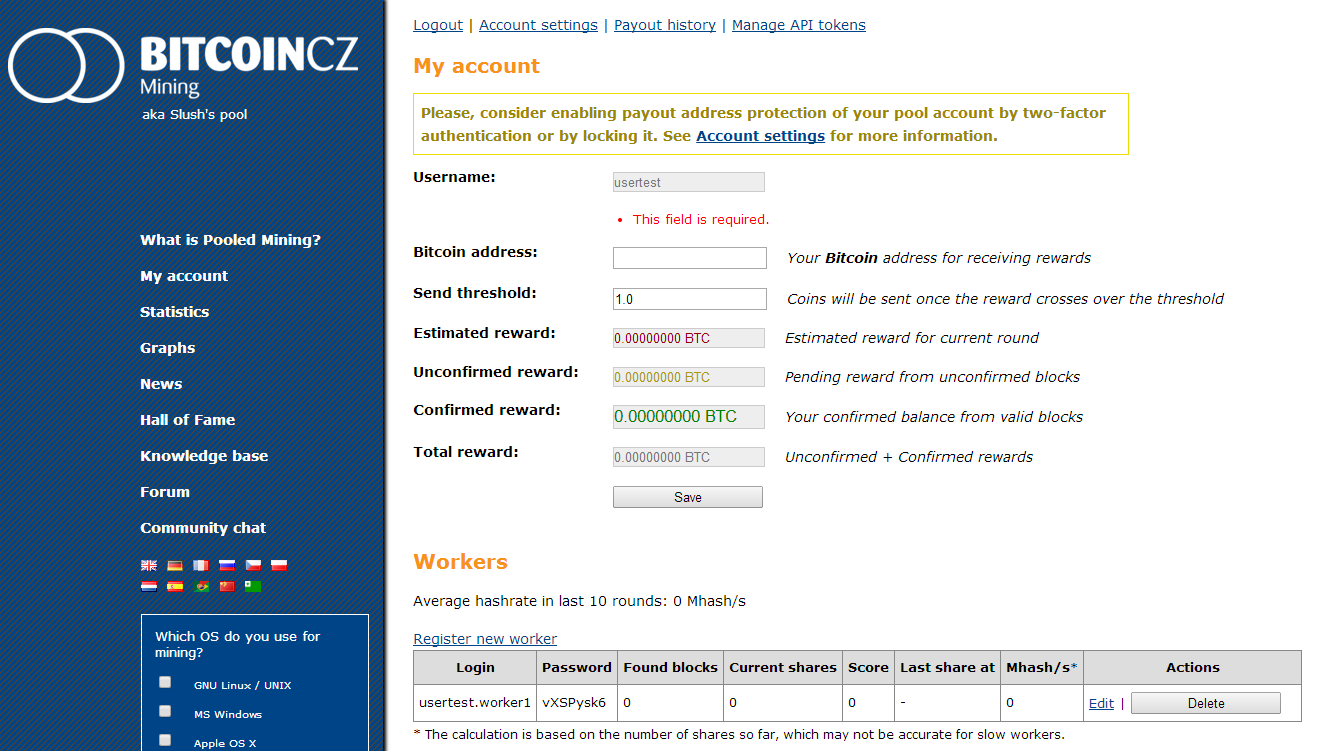
Task: Open What is Pooled Mining? page
Action: (x=230, y=240)
